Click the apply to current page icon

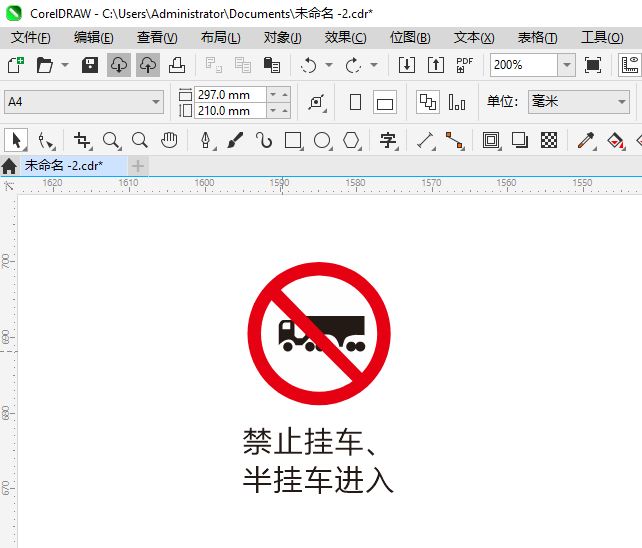(x=457, y=102)
